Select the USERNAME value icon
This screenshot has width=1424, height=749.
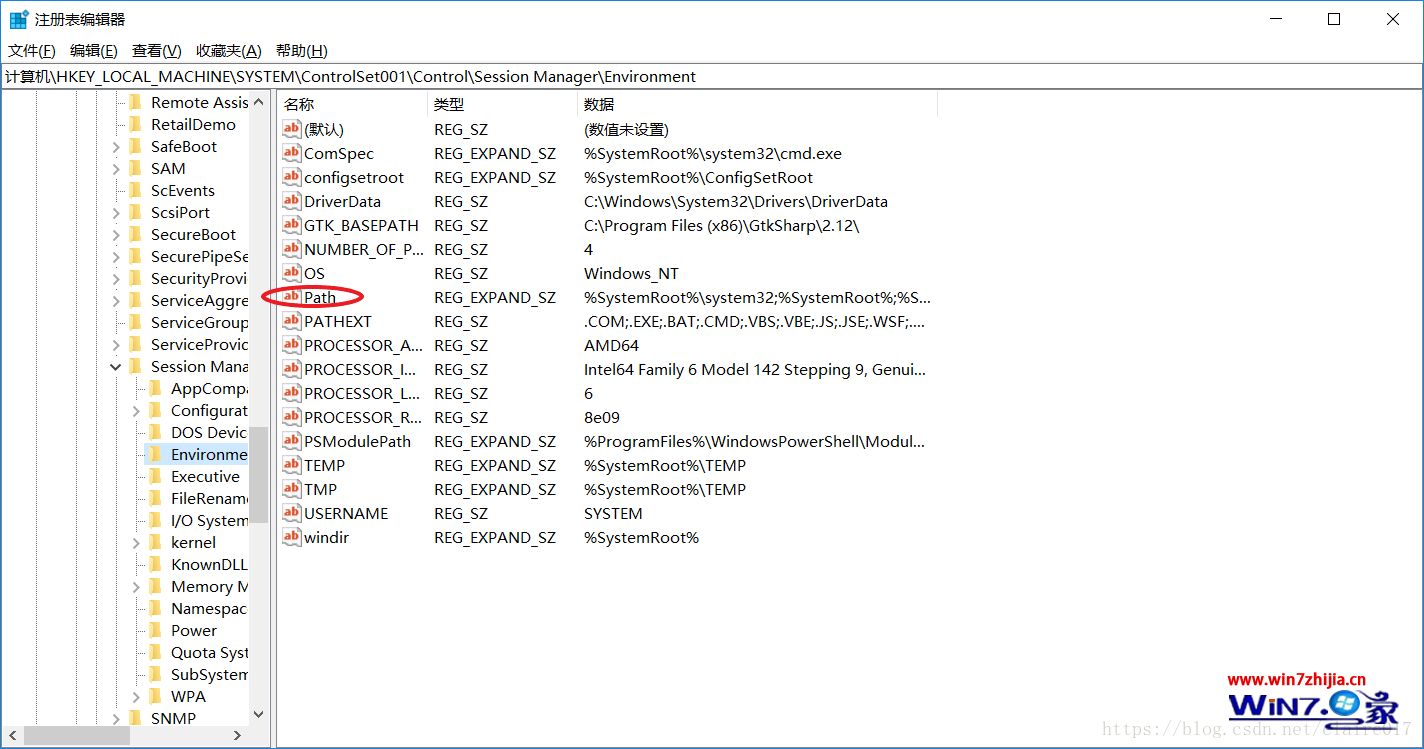coord(291,513)
